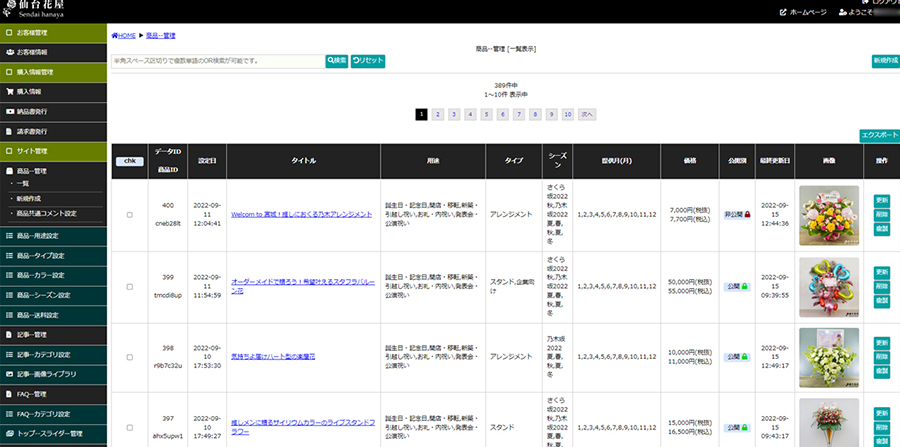This screenshot has width=900, height=447.
Task: Click the balloon product thumbnail for item 399
Action: coord(829,287)
